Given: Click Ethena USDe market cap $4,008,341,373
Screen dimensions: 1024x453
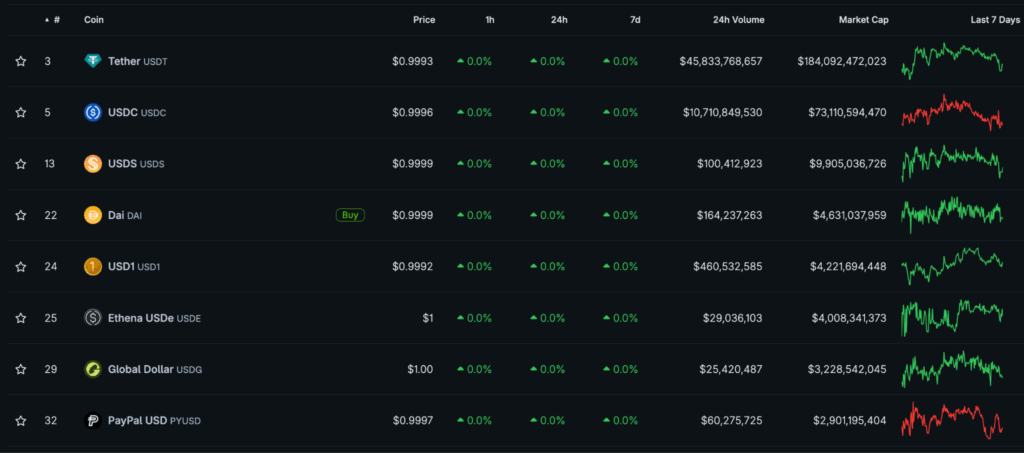Looking at the screenshot, I should 849,318.
